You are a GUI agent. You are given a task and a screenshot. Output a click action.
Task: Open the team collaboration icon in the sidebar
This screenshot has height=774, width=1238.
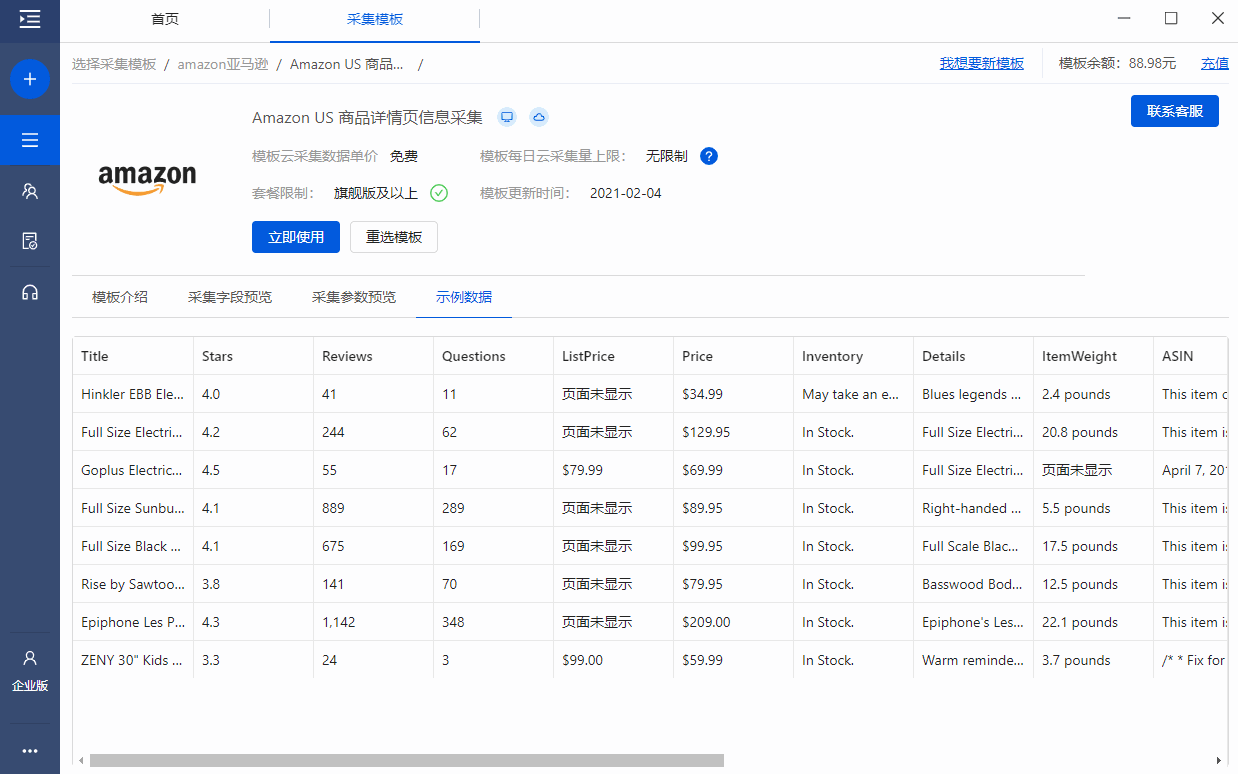[x=30, y=191]
